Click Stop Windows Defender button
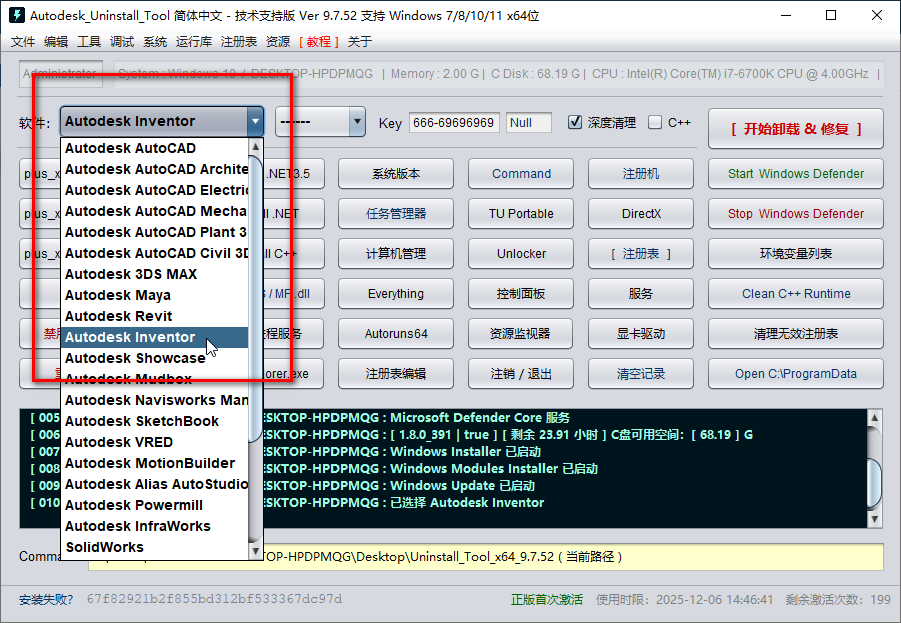 coord(796,214)
